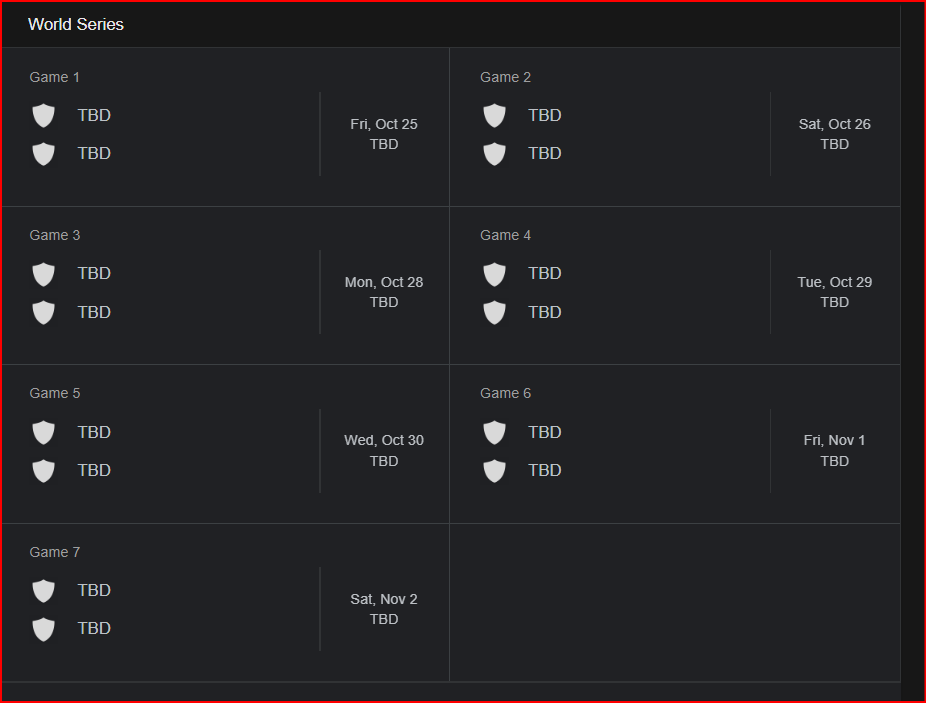
Task: Click bottom team shield icon in Game 2
Action: [494, 154]
